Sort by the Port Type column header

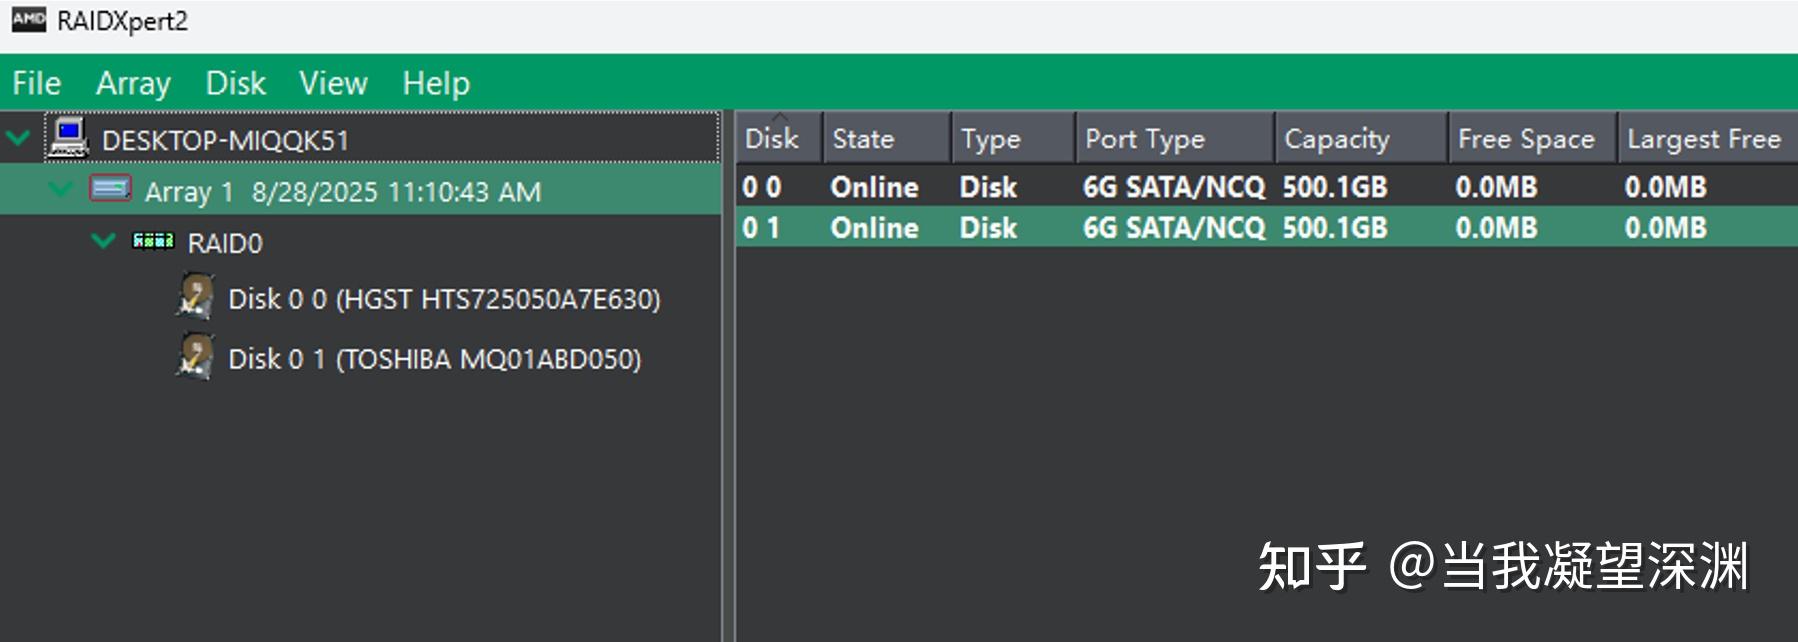pyautogui.click(x=1176, y=138)
